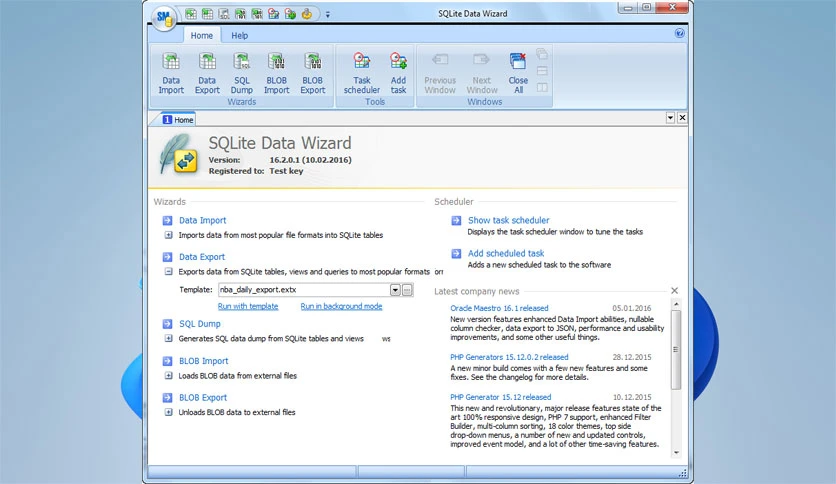
Task: Click the Run in background mode link
Action: [341, 306]
